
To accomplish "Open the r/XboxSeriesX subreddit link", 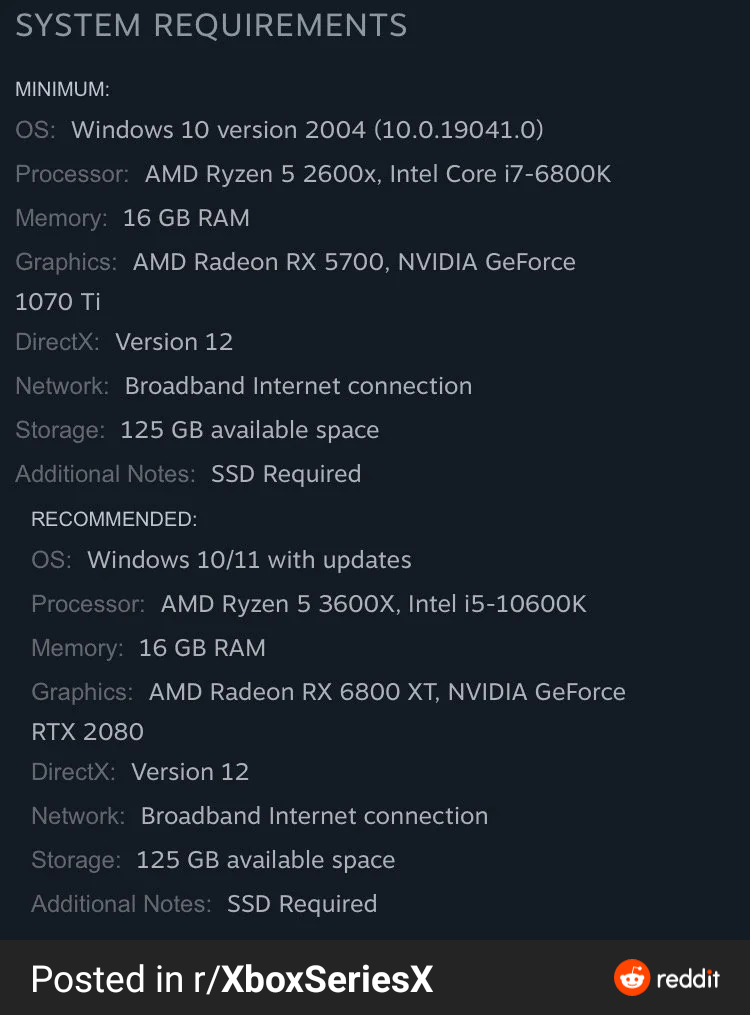I will pyautogui.click(x=313, y=979).
